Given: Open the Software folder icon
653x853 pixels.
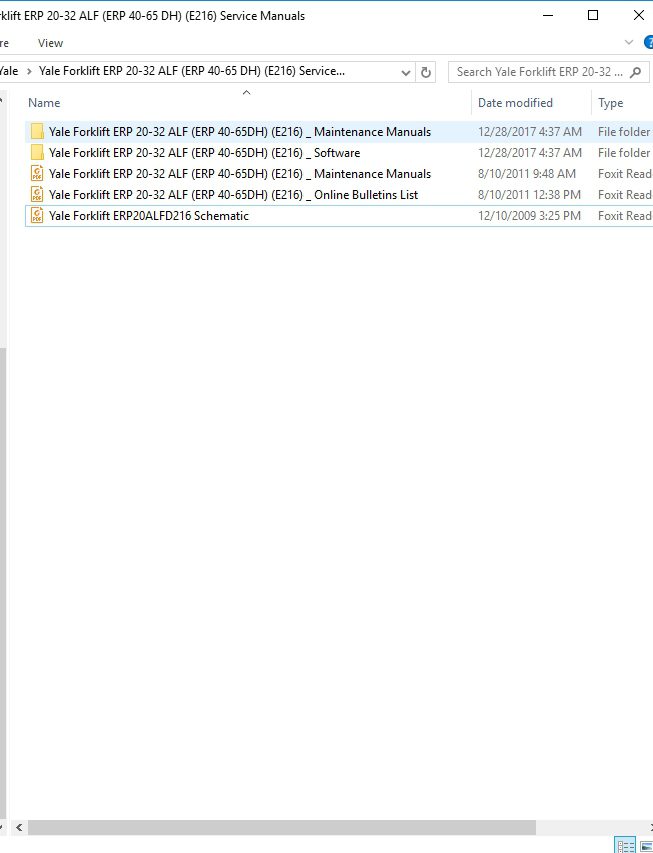Looking at the screenshot, I should (37, 153).
